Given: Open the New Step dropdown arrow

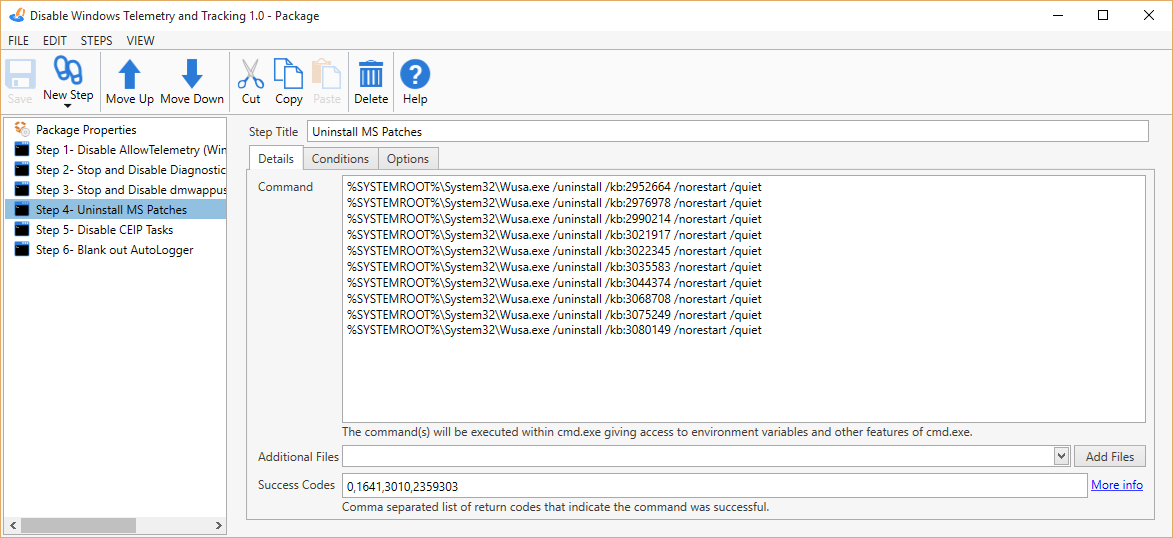Looking at the screenshot, I should pyautogui.click(x=68, y=106).
